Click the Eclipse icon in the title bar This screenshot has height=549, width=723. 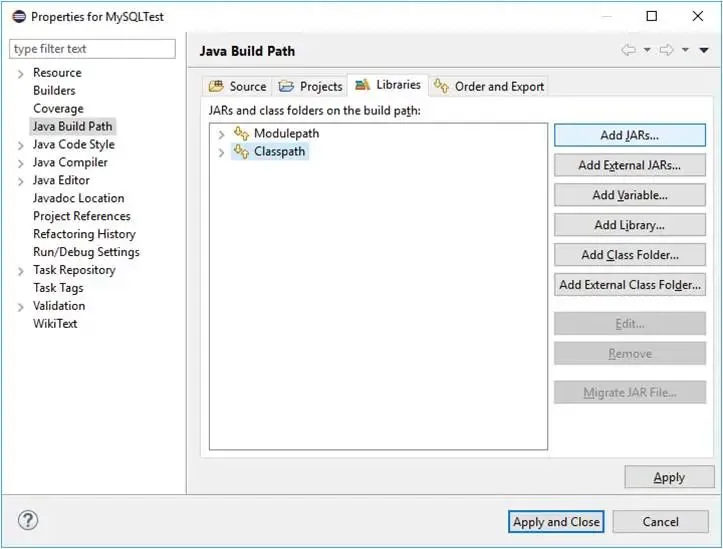pyautogui.click(x=19, y=17)
